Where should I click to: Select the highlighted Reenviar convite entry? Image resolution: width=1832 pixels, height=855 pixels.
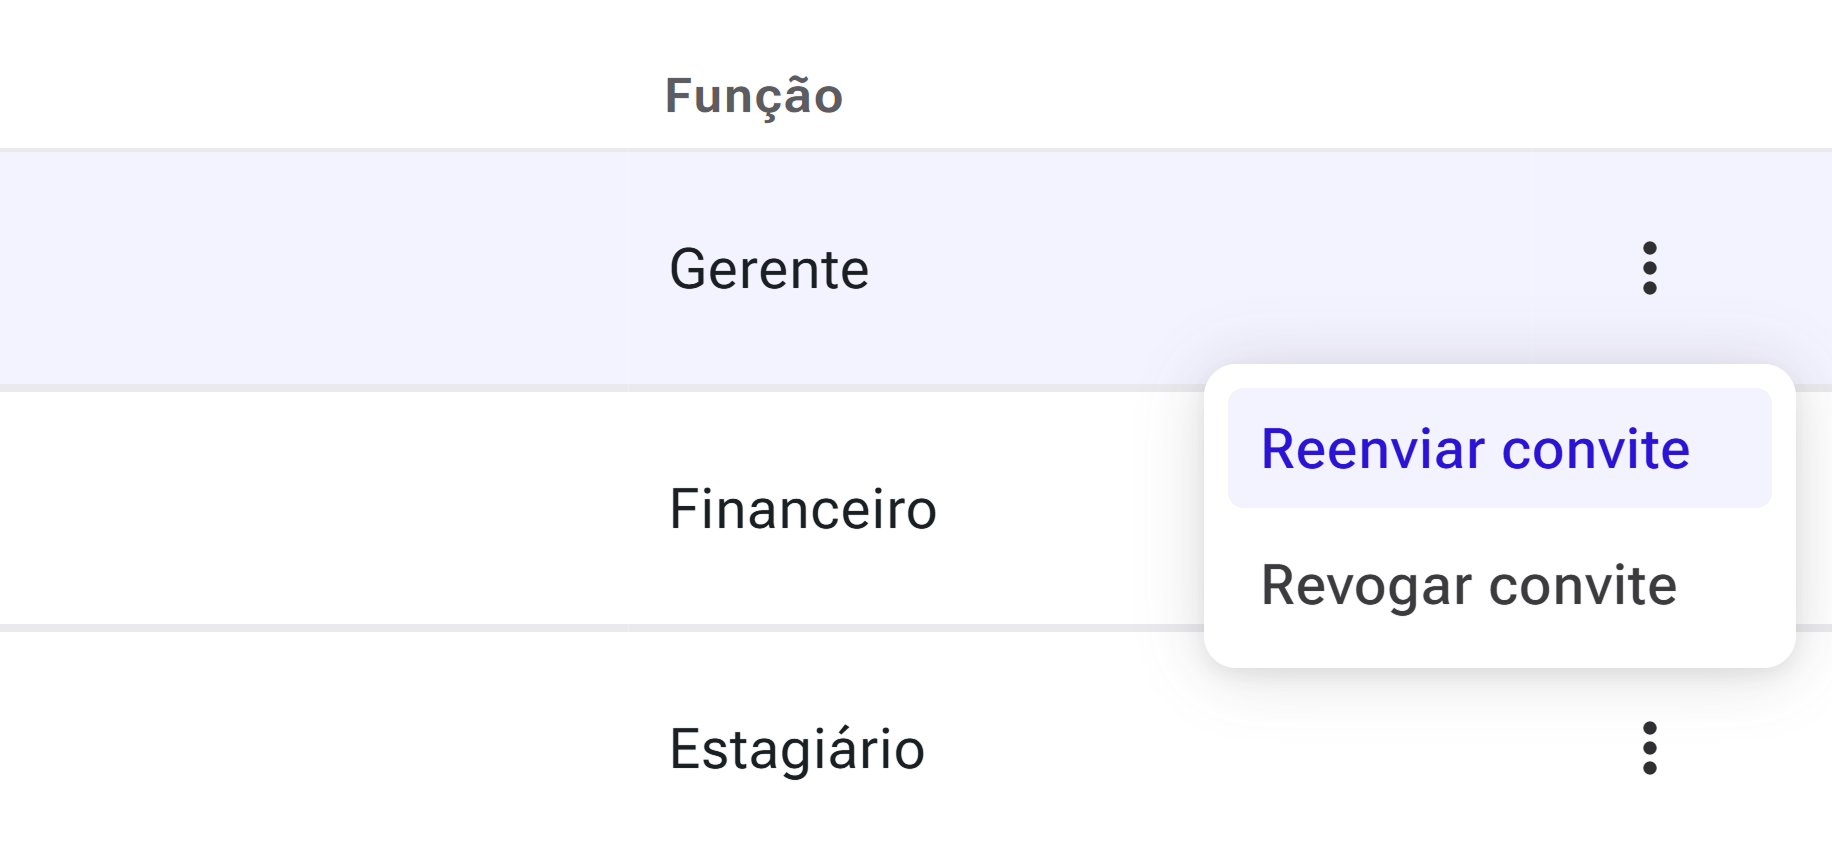pyautogui.click(x=1499, y=448)
